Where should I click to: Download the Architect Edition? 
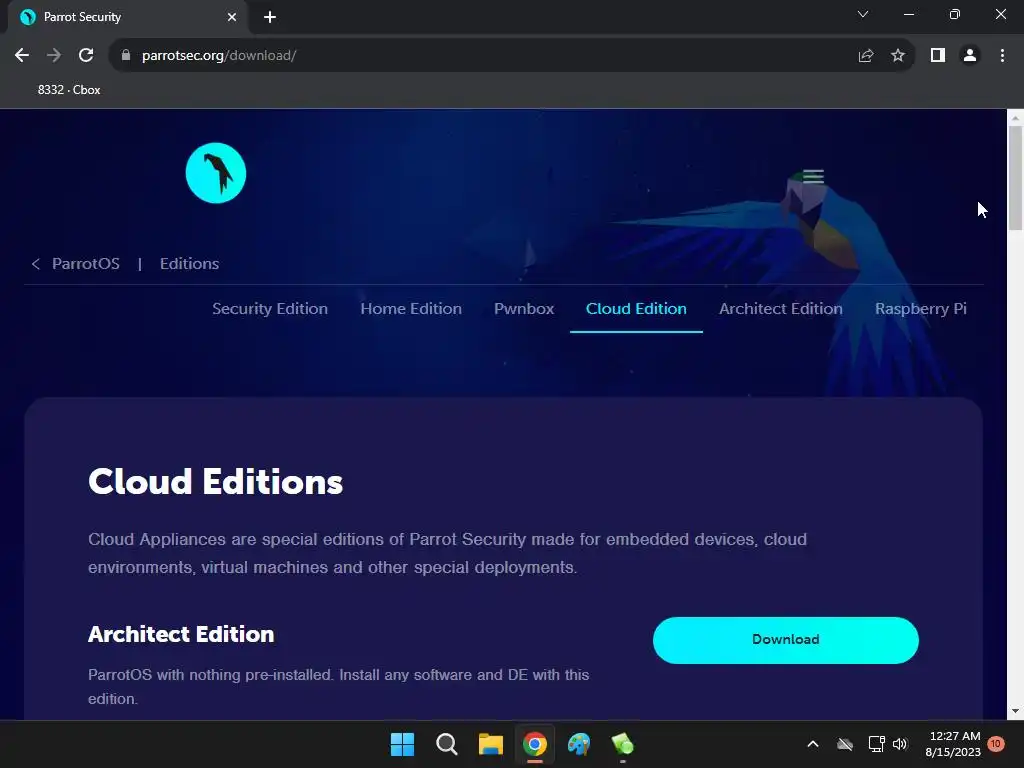point(786,640)
